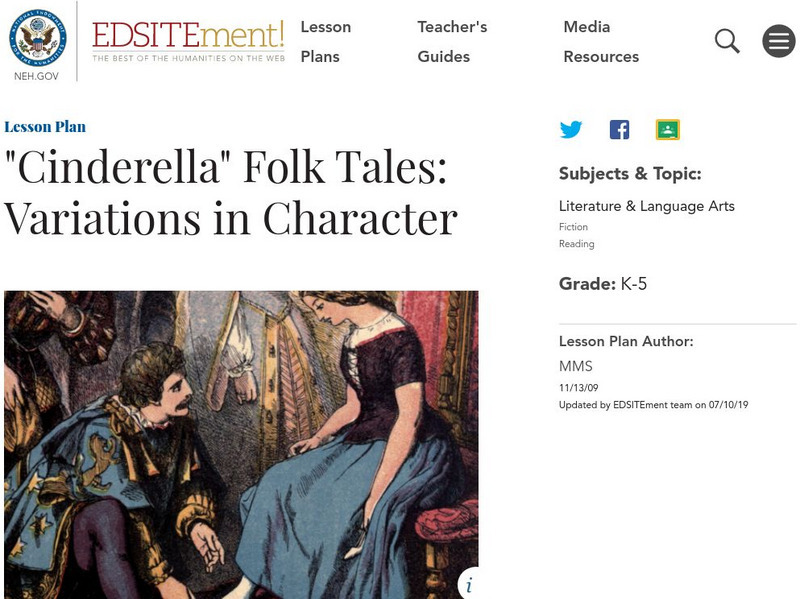Click the Grade K-5 label

603,284
